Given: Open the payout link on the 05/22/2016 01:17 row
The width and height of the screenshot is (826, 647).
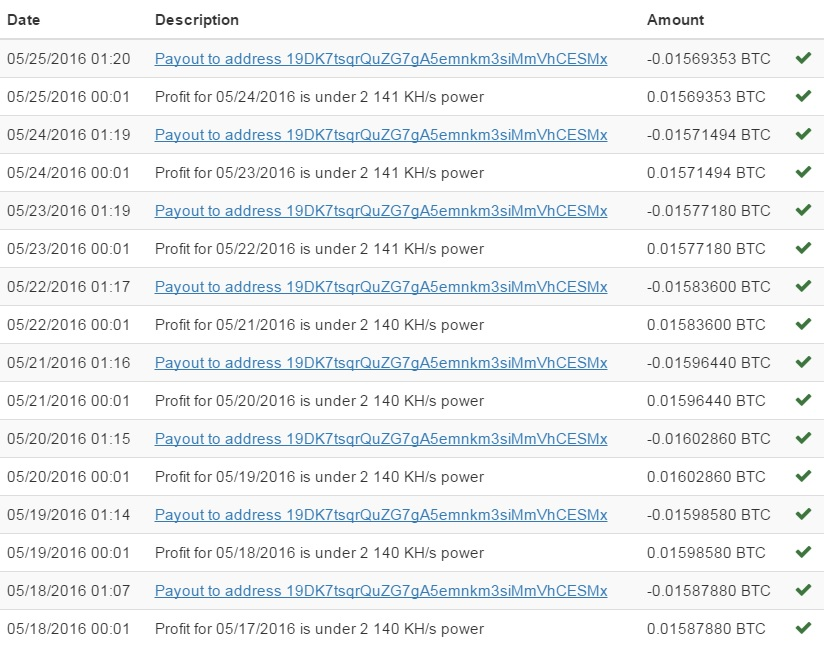Looking at the screenshot, I should pyautogui.click(x=381, y=287).
